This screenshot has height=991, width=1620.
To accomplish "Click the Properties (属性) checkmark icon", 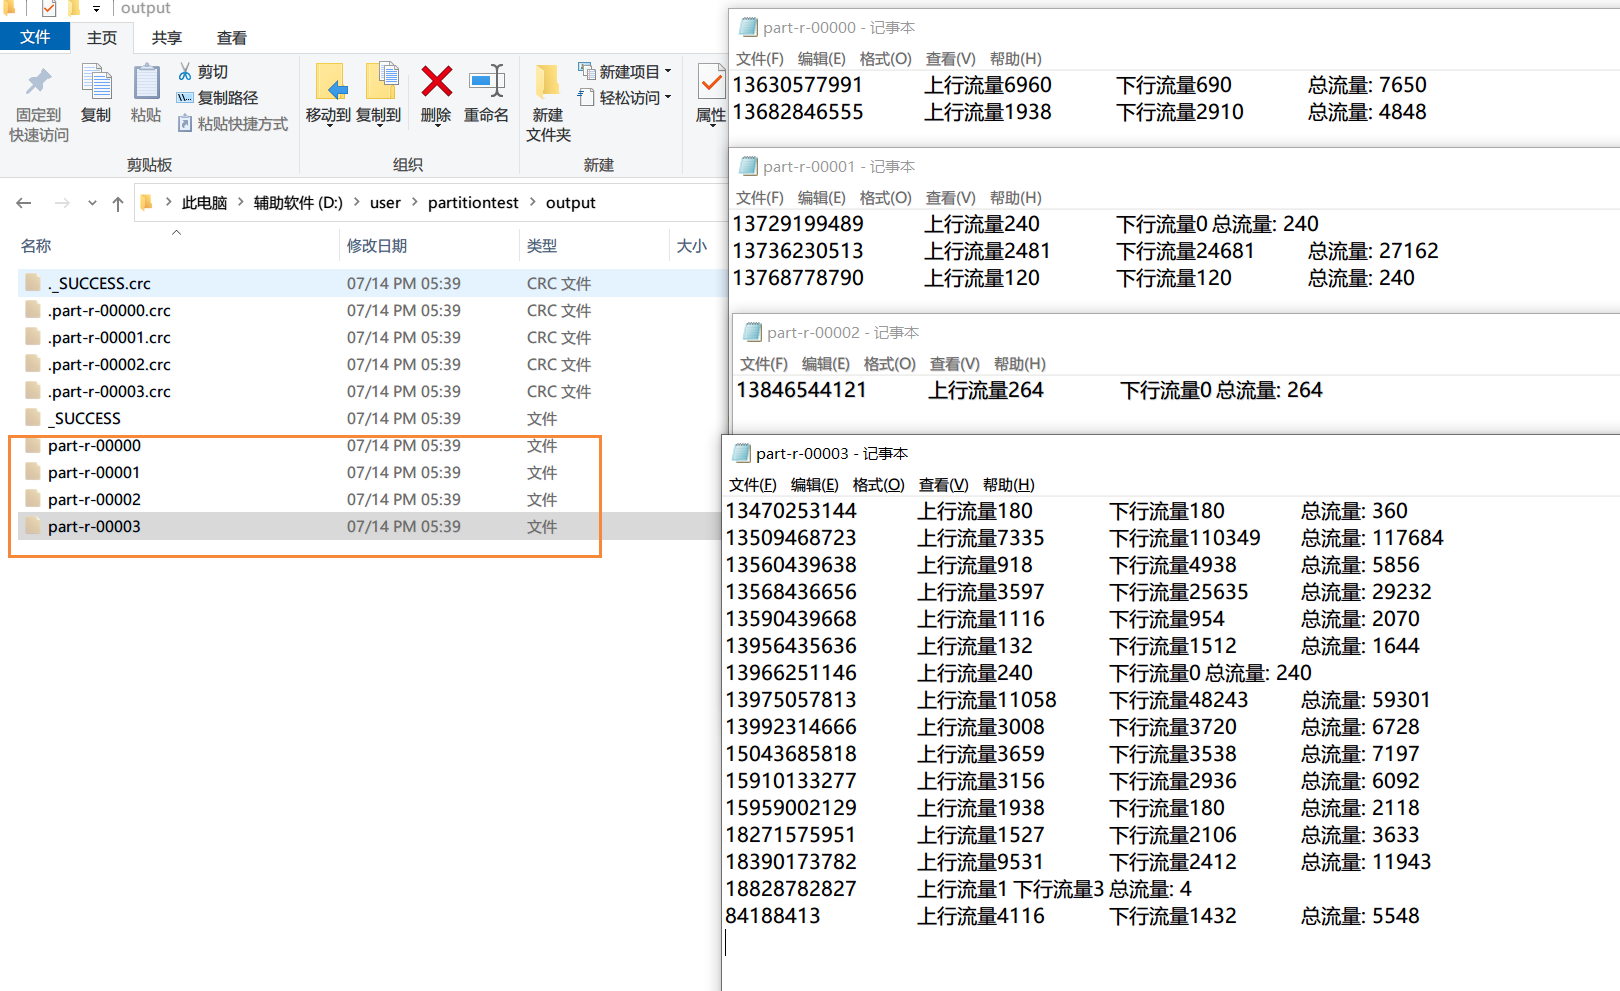I will [711, 82].
